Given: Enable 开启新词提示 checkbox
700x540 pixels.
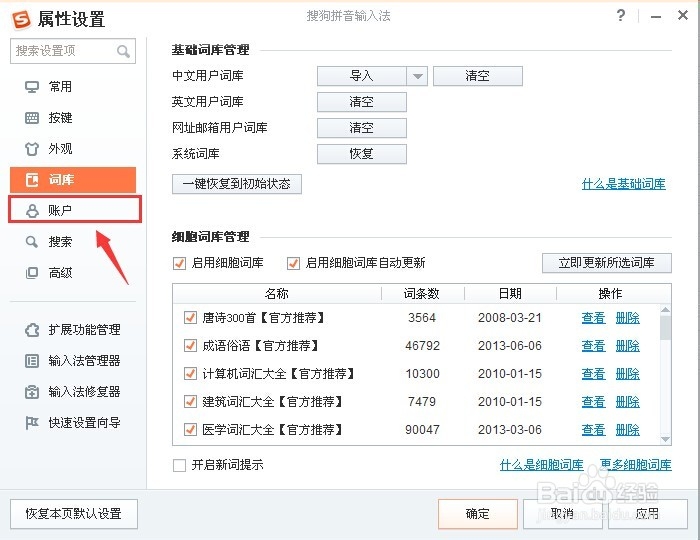Looking at the screenshot, I should tap(180, 465).
